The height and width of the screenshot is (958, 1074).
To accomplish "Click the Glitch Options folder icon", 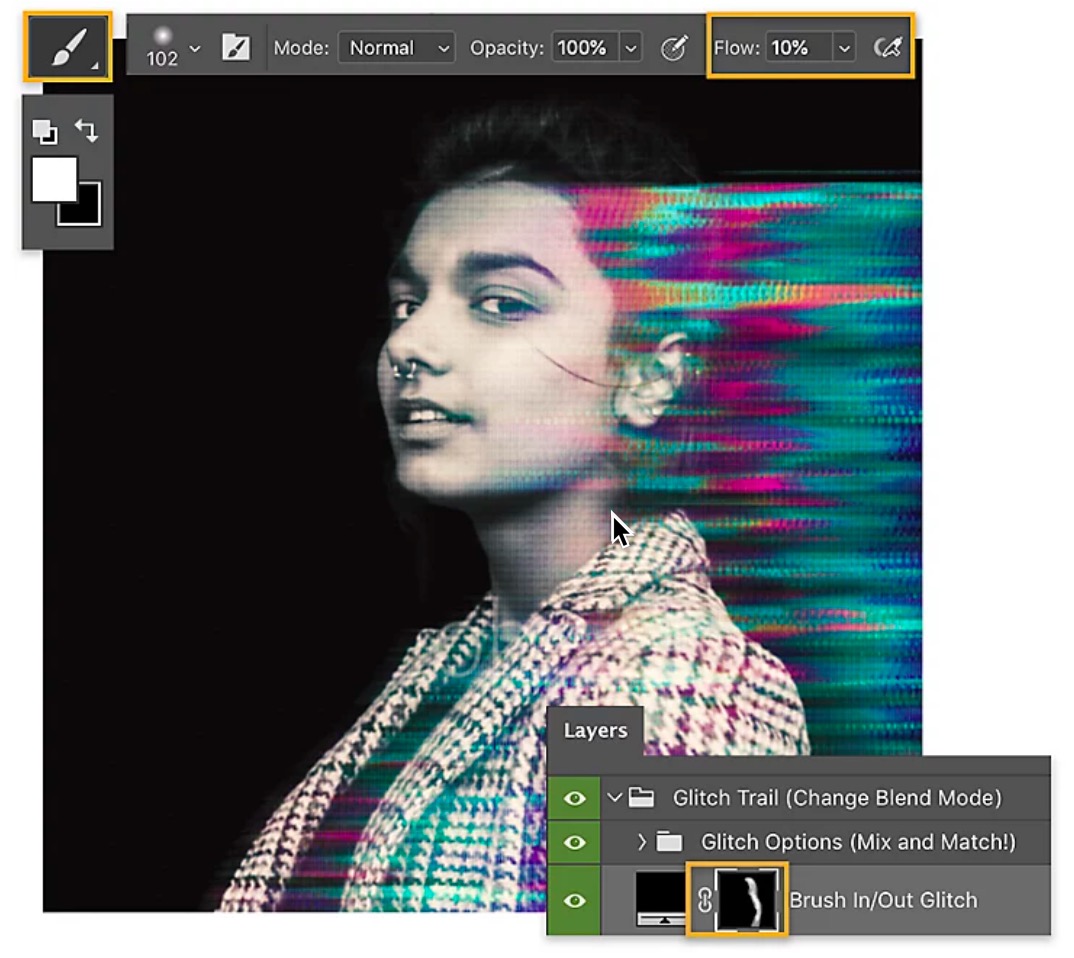I will point(669,842).
